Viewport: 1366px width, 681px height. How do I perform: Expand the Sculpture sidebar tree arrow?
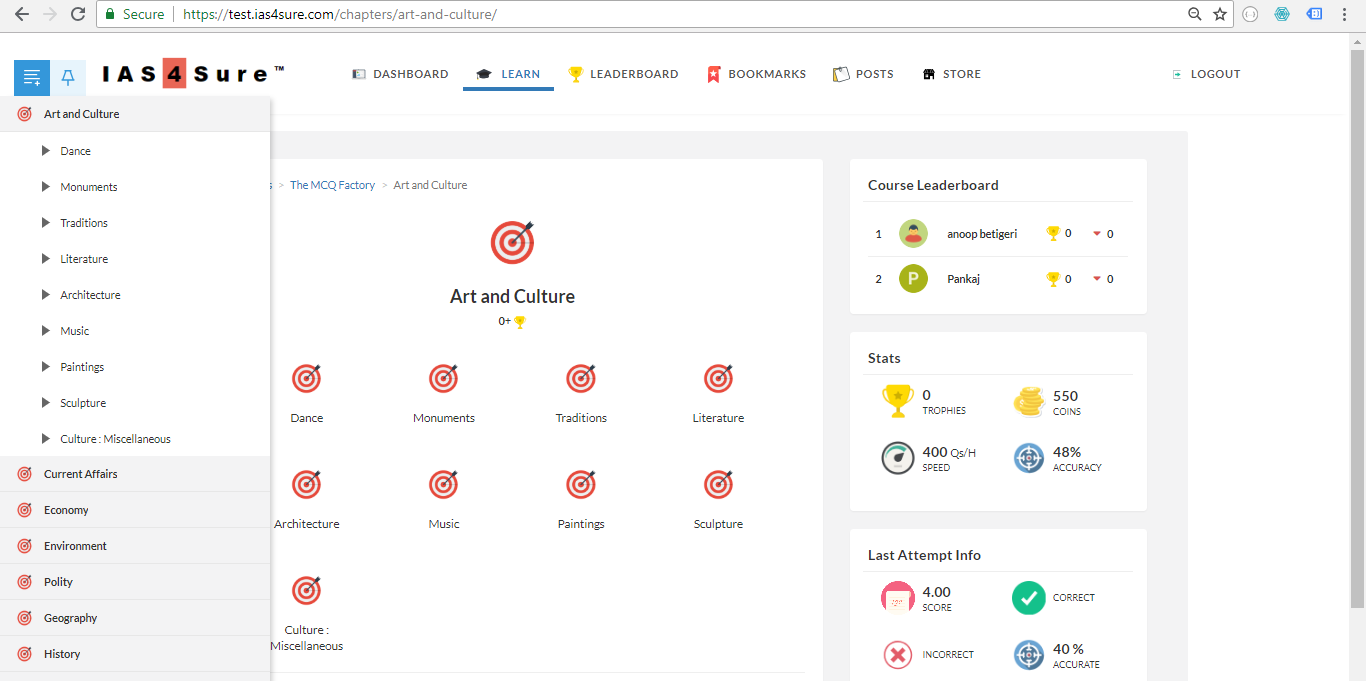(x=46, y=403)
